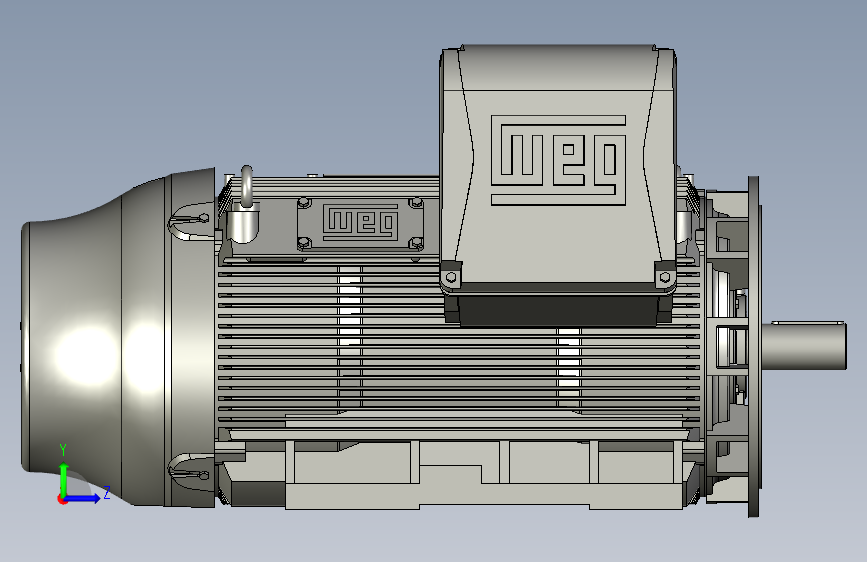
Task: Pick the terminal box lower-left corner bolt
Action: [451, 277]
